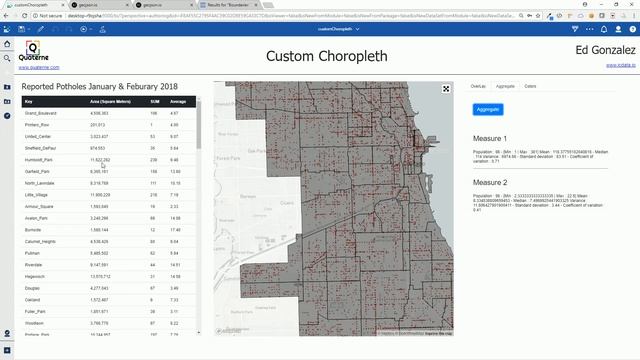Click the key icon in address bar
640x360 pixels.
coord(529,16)
